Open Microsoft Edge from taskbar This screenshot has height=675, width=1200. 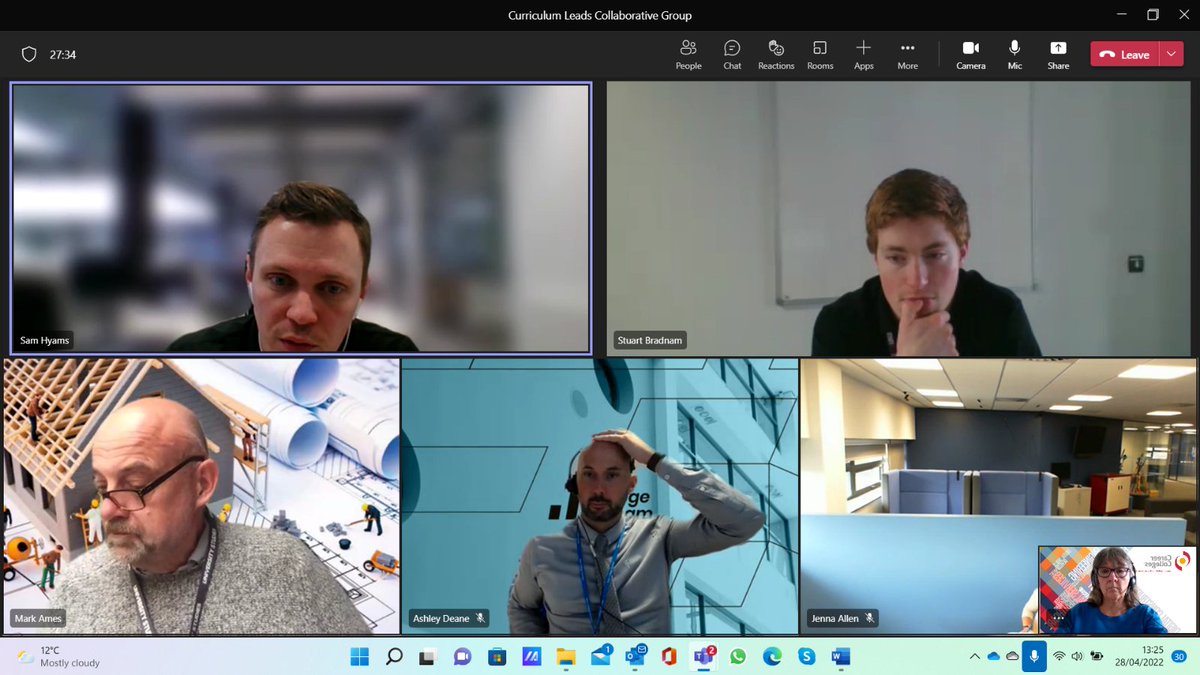[772, 656]
